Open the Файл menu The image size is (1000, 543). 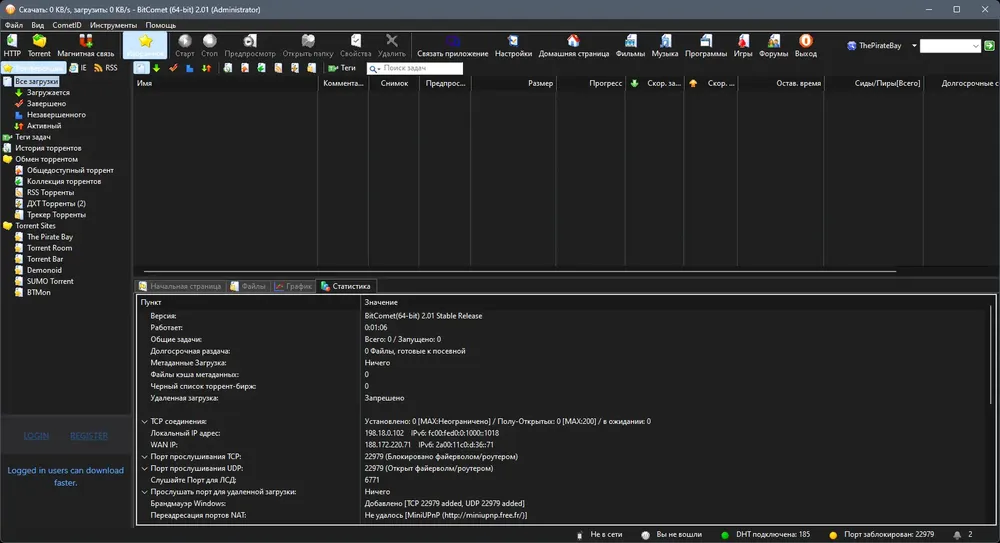tap(13, 26)
